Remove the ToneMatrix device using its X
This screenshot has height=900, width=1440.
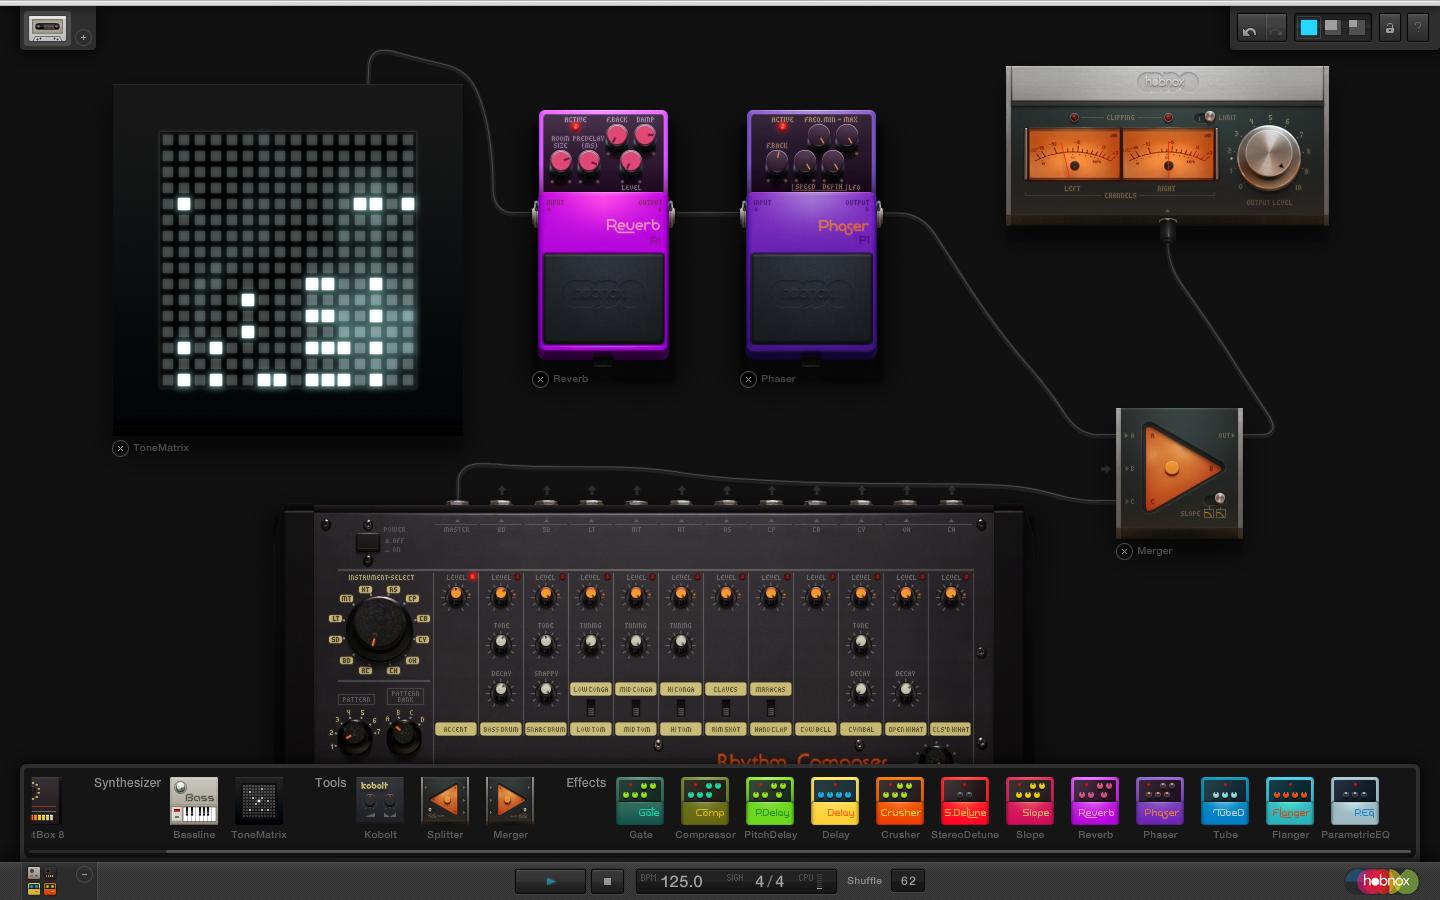pos(120,448)
